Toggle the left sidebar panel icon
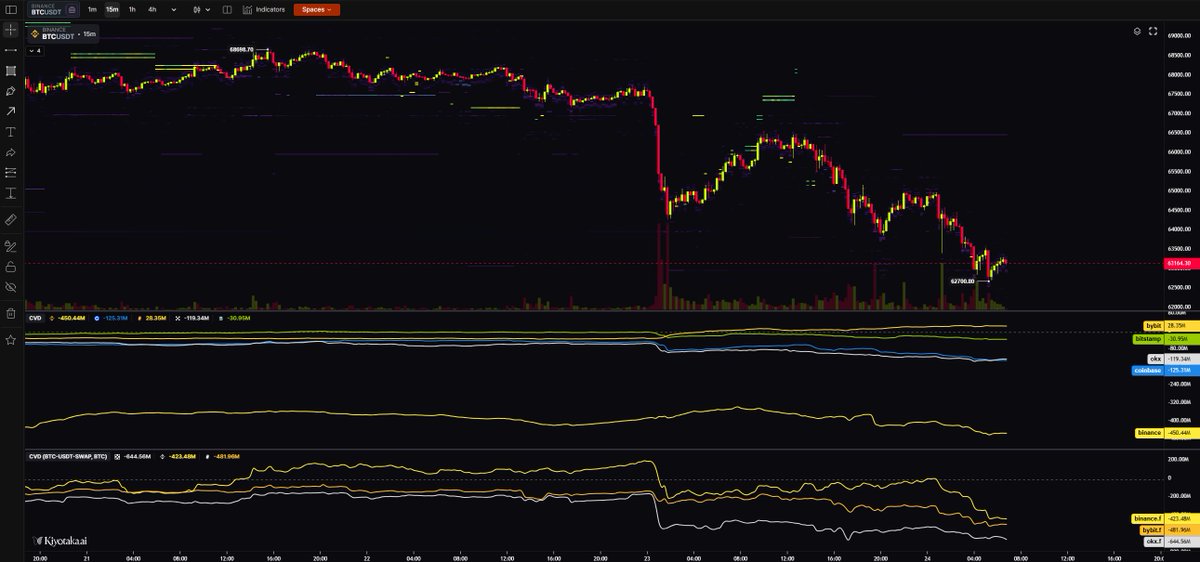 10,9
